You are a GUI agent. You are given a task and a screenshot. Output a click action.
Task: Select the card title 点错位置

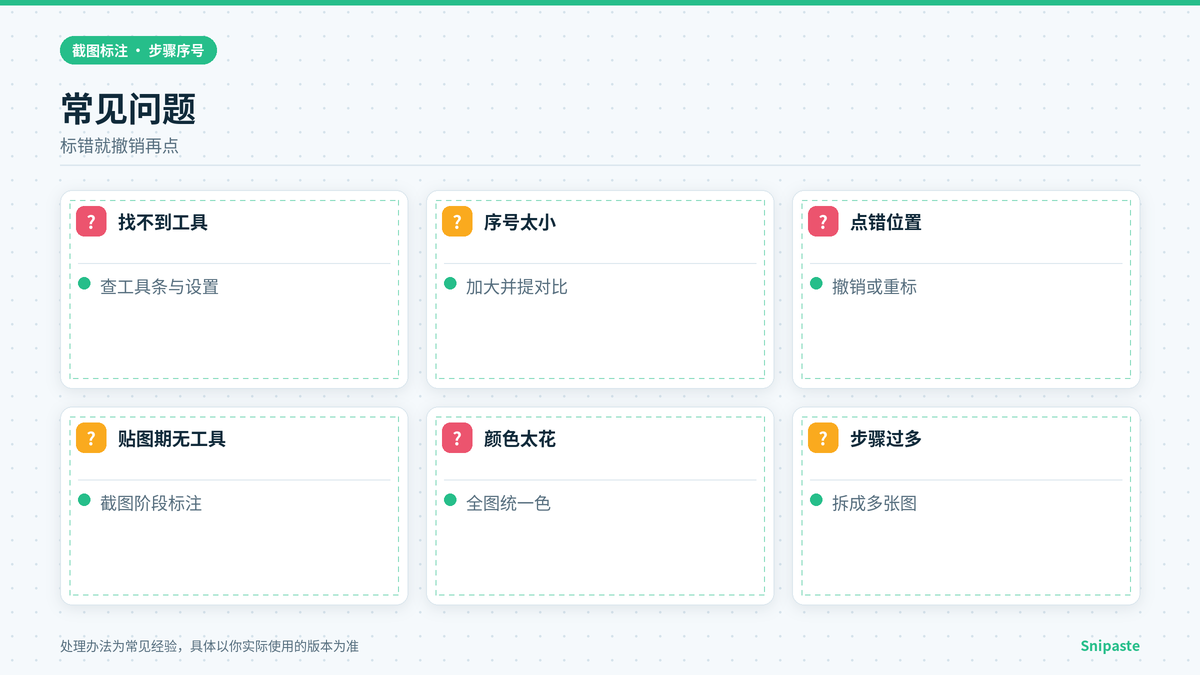point(886,222)
